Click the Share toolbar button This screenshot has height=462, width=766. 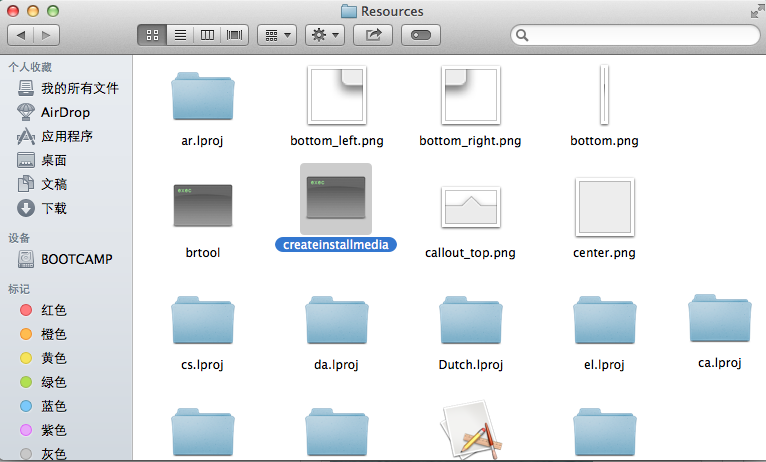coord(373,35)
